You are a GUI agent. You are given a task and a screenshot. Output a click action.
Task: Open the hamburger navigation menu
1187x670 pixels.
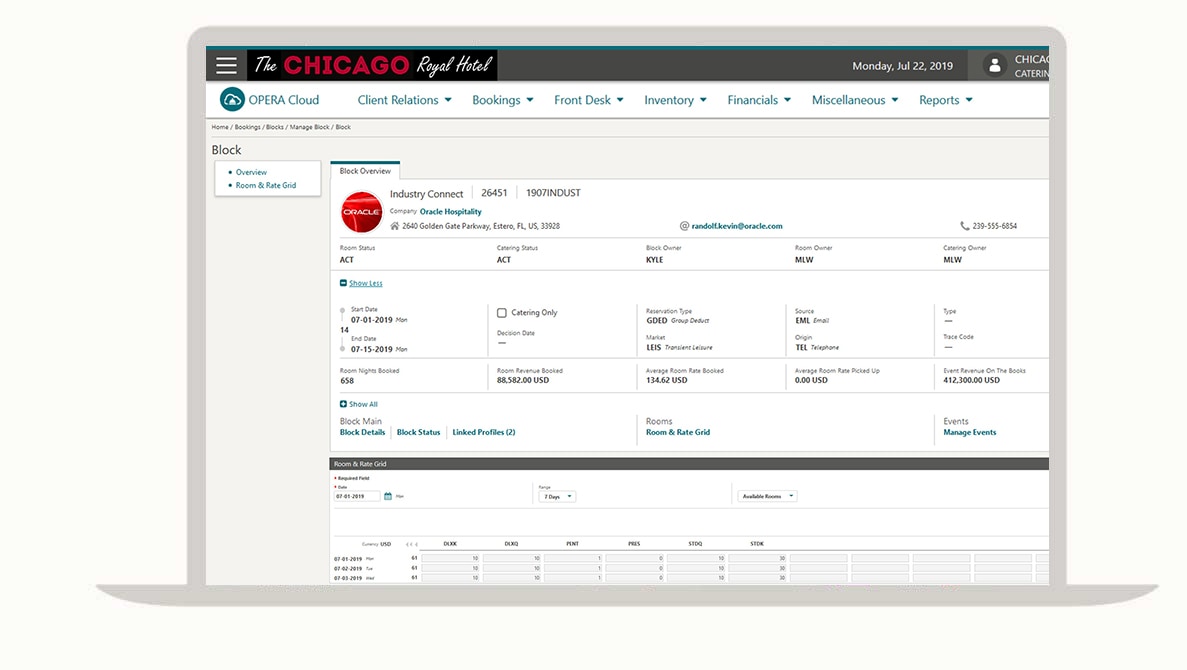[227, 66]
